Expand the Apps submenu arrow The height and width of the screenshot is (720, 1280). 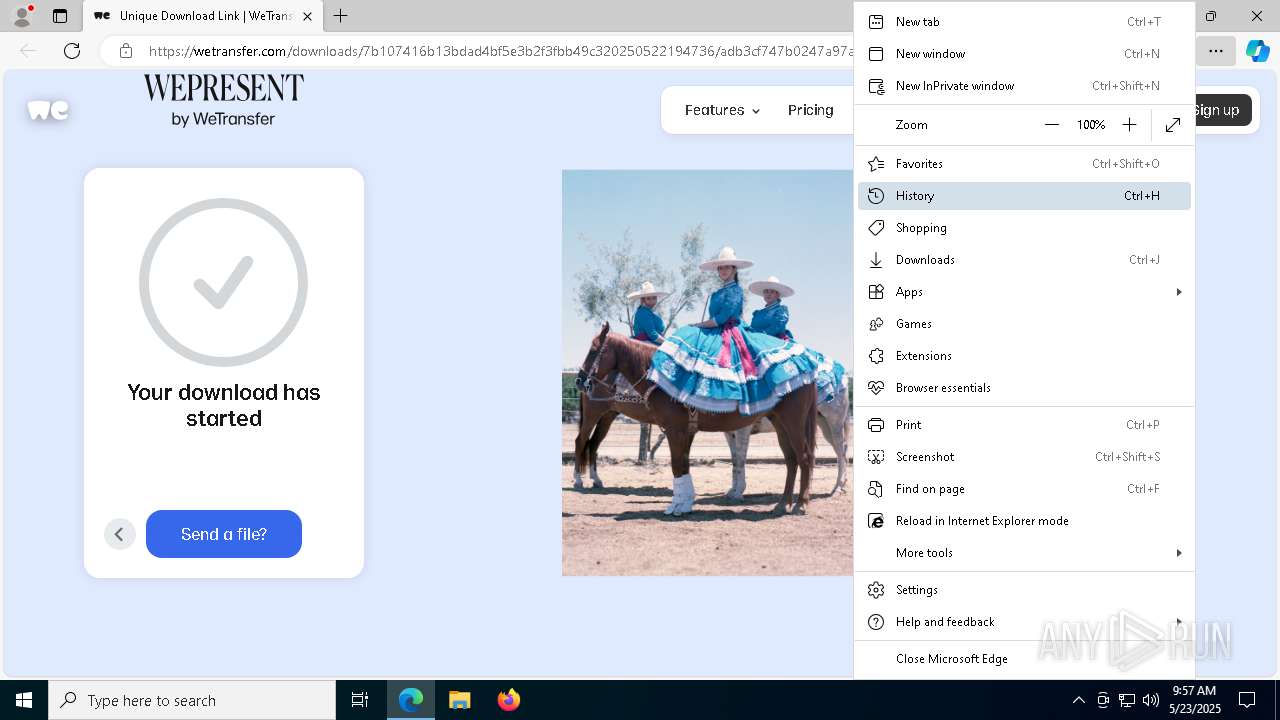(1178, 292)
